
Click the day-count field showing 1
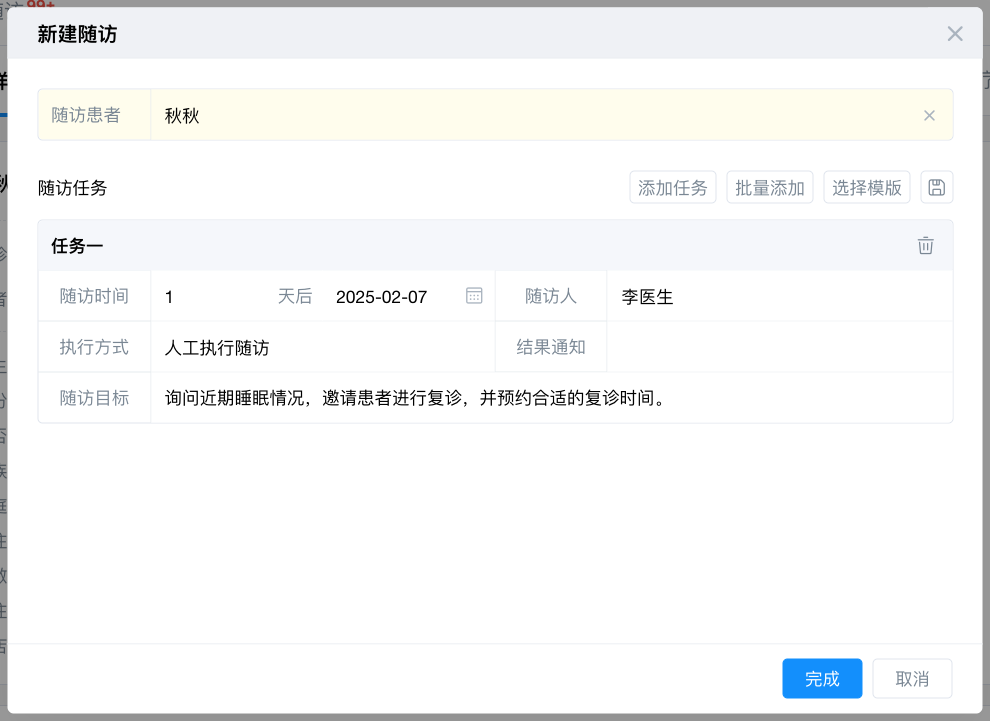(210, 297)
